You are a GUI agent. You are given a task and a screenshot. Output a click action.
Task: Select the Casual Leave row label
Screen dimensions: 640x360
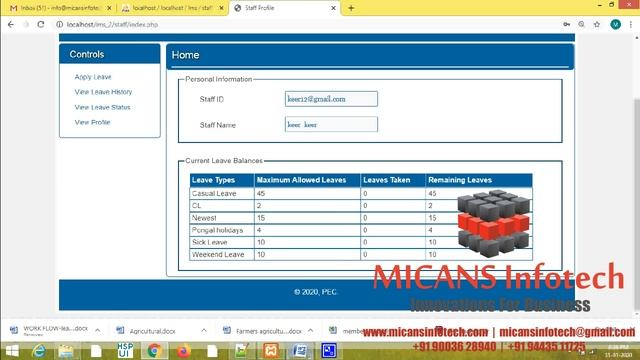[x=214, y=193]
